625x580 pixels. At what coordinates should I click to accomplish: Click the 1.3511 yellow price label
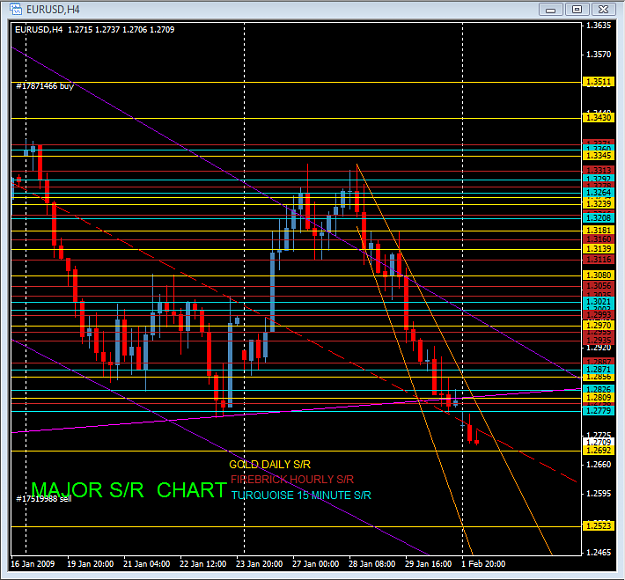[598, 82]
